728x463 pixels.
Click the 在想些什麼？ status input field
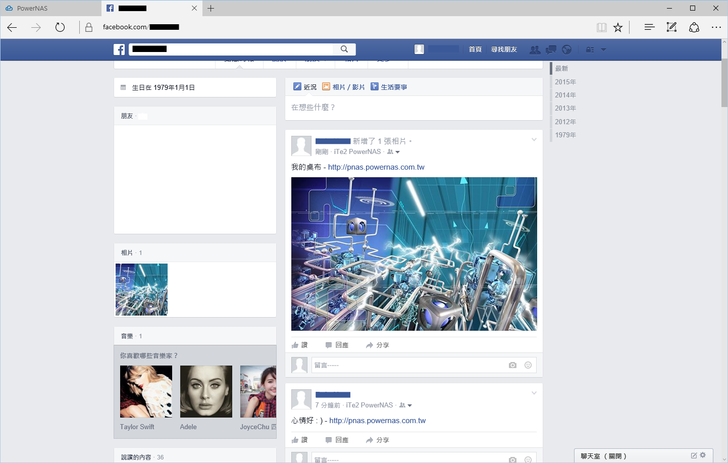pos(412,107)
